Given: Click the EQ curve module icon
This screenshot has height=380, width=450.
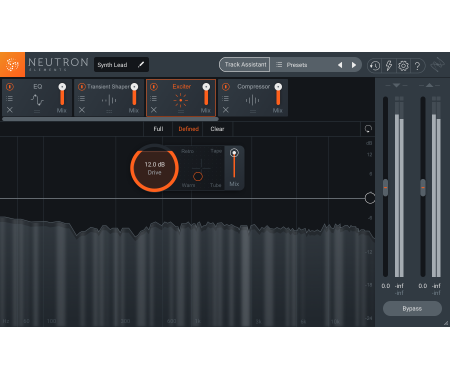Looking at the screenshot, I should click(x=37, y=100).
